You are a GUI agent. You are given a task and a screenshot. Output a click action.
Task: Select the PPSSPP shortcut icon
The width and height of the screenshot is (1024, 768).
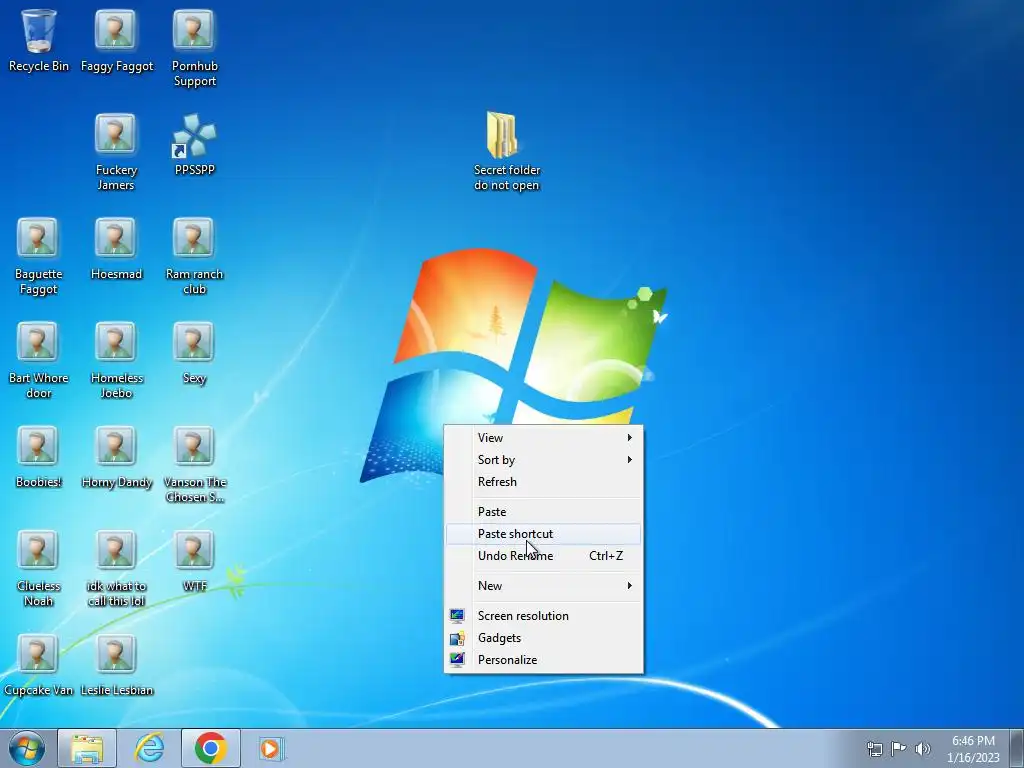point(194,144)
